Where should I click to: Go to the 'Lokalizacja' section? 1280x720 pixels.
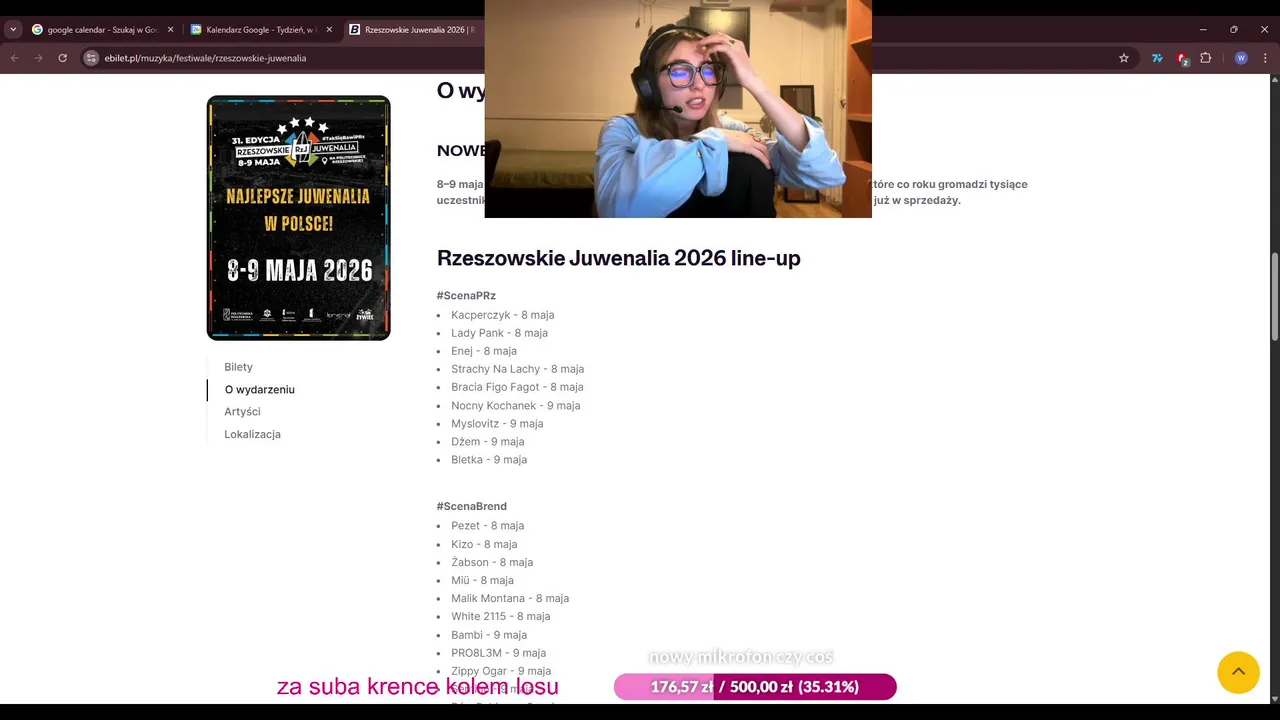(252, 434)
